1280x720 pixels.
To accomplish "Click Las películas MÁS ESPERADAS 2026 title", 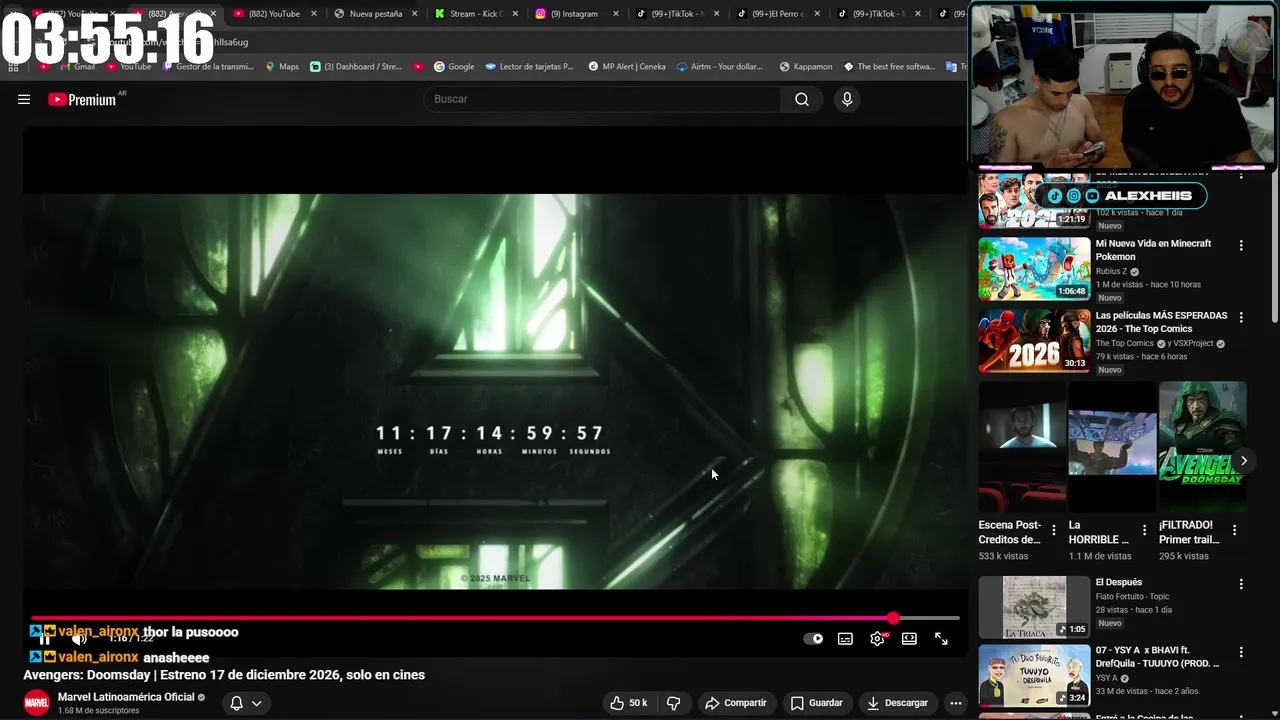I will [x=1161, y=322].
